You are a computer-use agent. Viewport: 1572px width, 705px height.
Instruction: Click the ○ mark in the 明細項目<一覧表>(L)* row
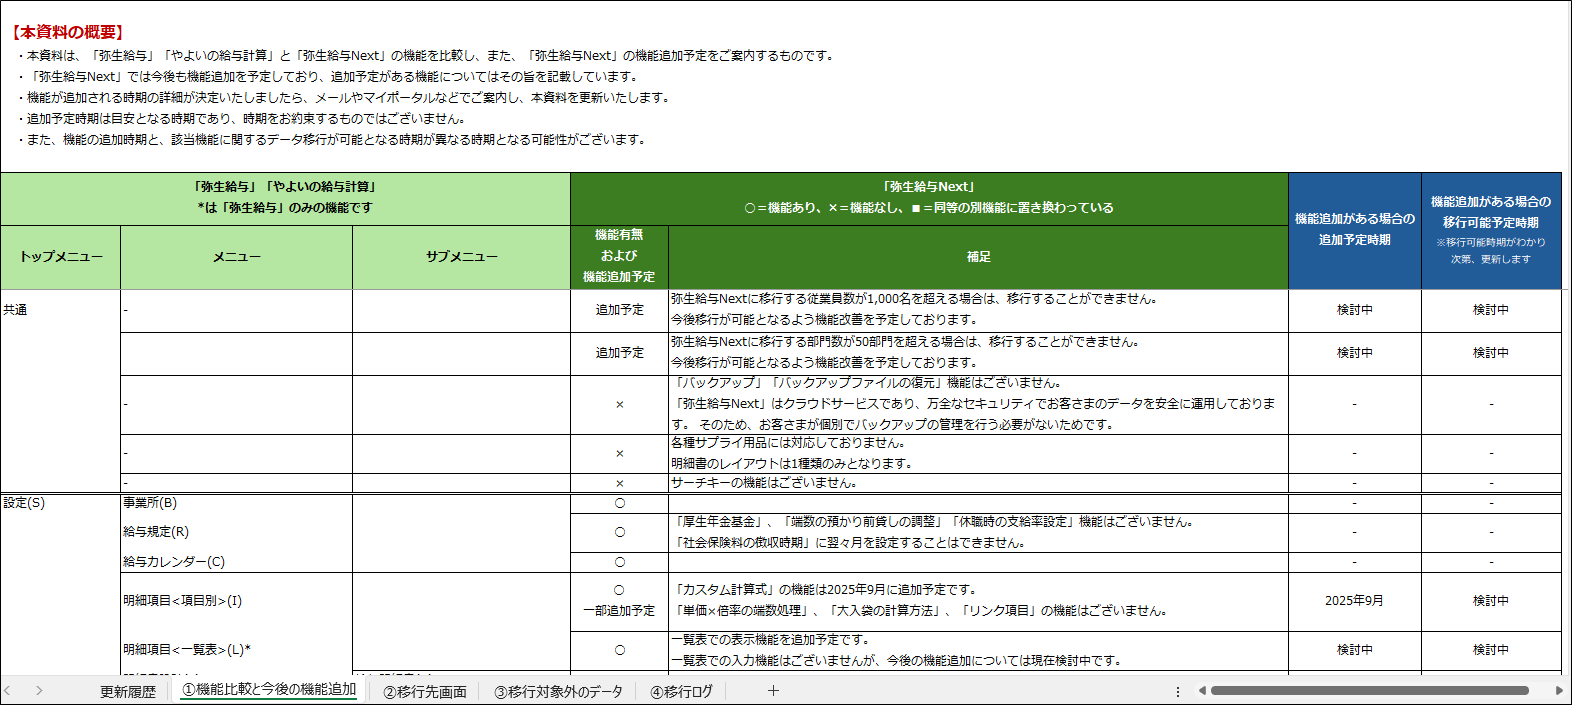tap(619, 650)
